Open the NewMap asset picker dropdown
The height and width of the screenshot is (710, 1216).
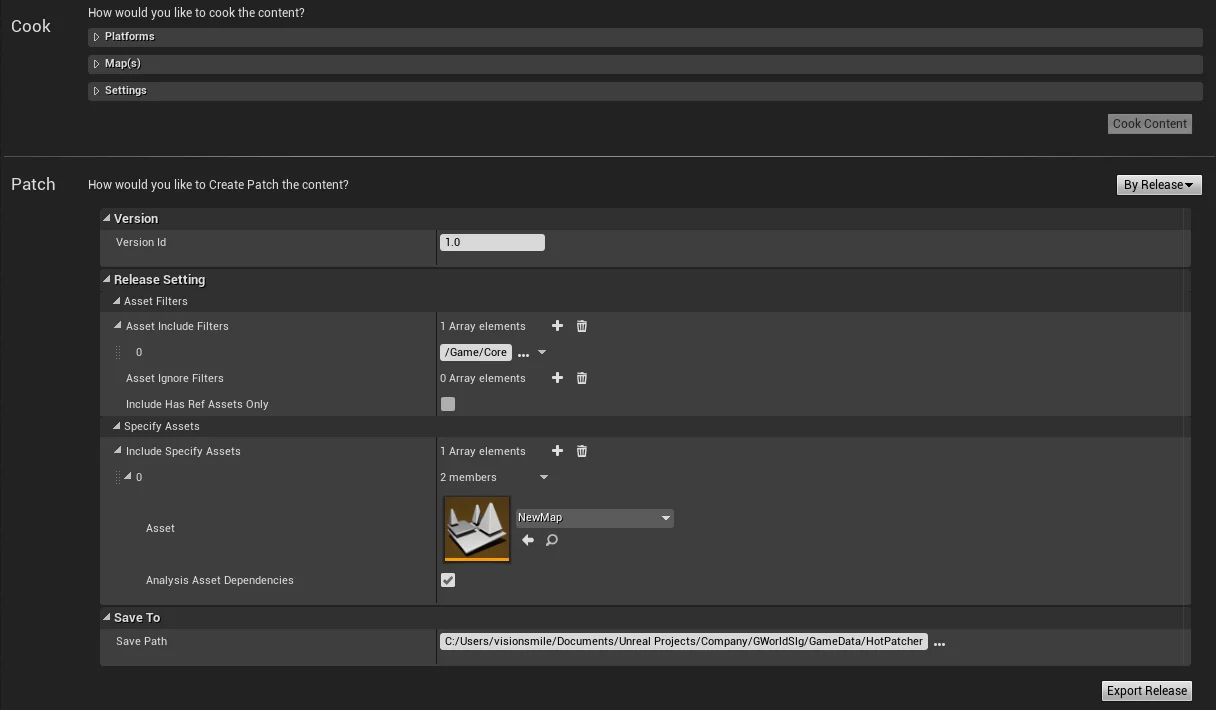594,518
